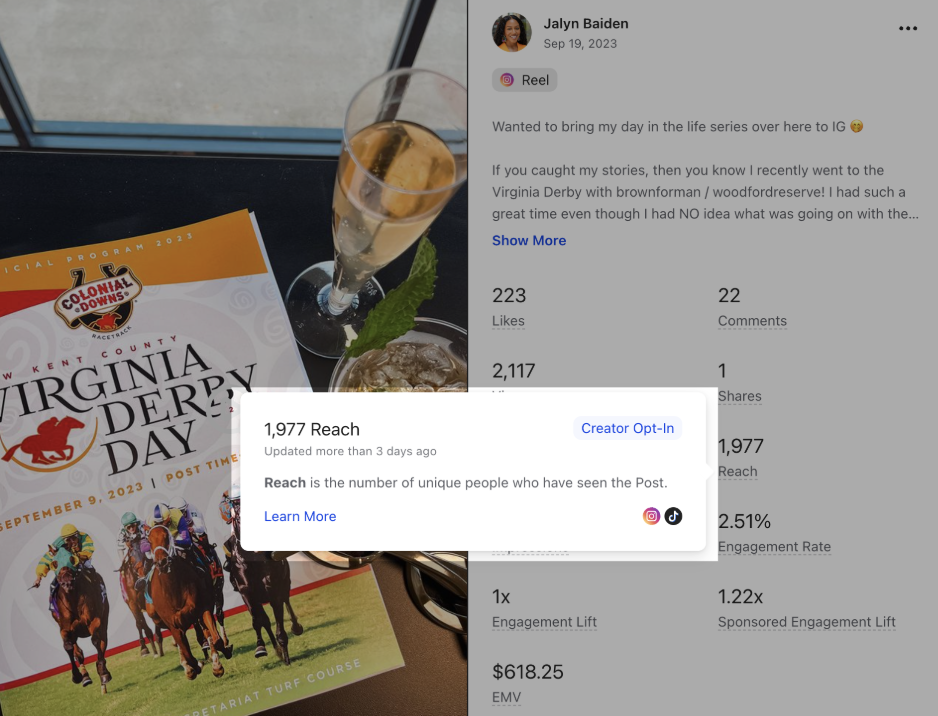Image resolution: width=938 pixels, height=716 pixels.
Task: Click the TikTok icon in the Reach tooltip
Action: [x=673, y=516]
